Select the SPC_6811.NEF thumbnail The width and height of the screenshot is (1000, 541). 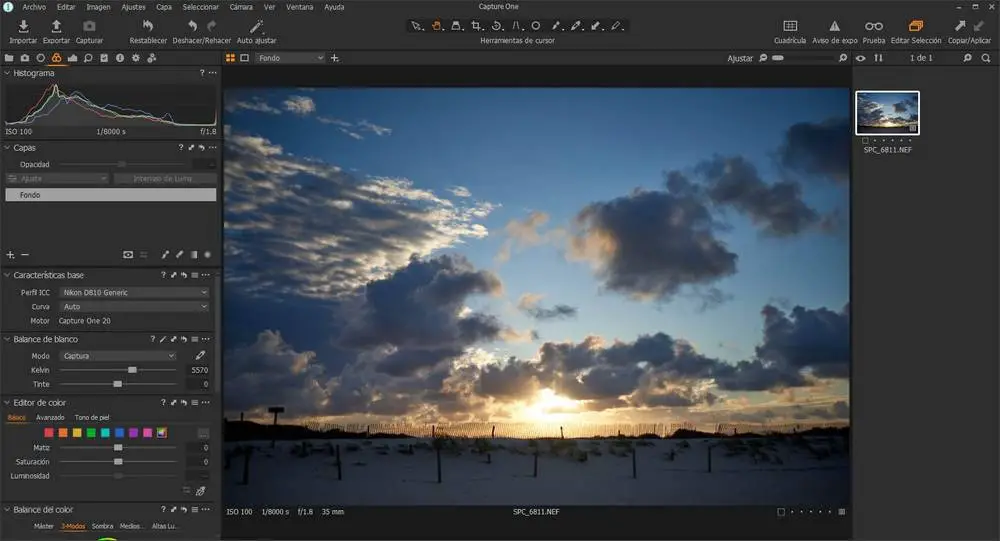click(887, 113)
